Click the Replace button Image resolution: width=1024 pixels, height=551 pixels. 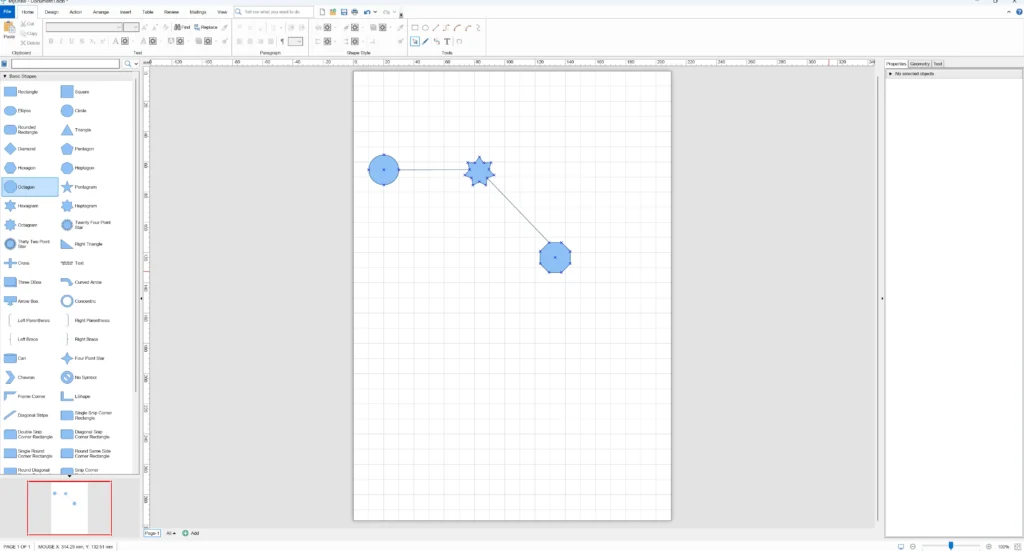206,27
